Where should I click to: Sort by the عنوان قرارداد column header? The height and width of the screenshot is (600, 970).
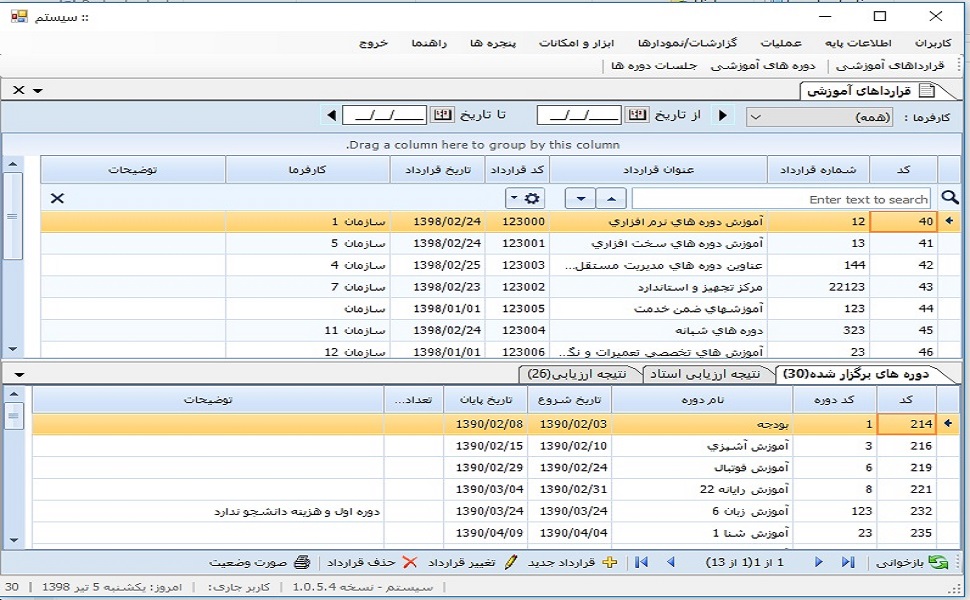coord(658,169)
